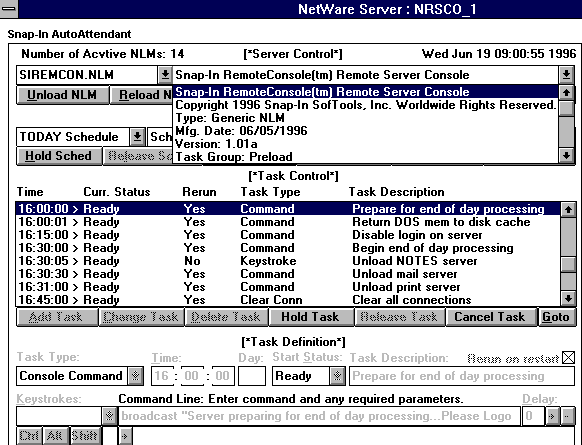Click the Hold Task button
The width and height of the screenshot is (582, 445).
pyautogui.click(x=310, y=317)
